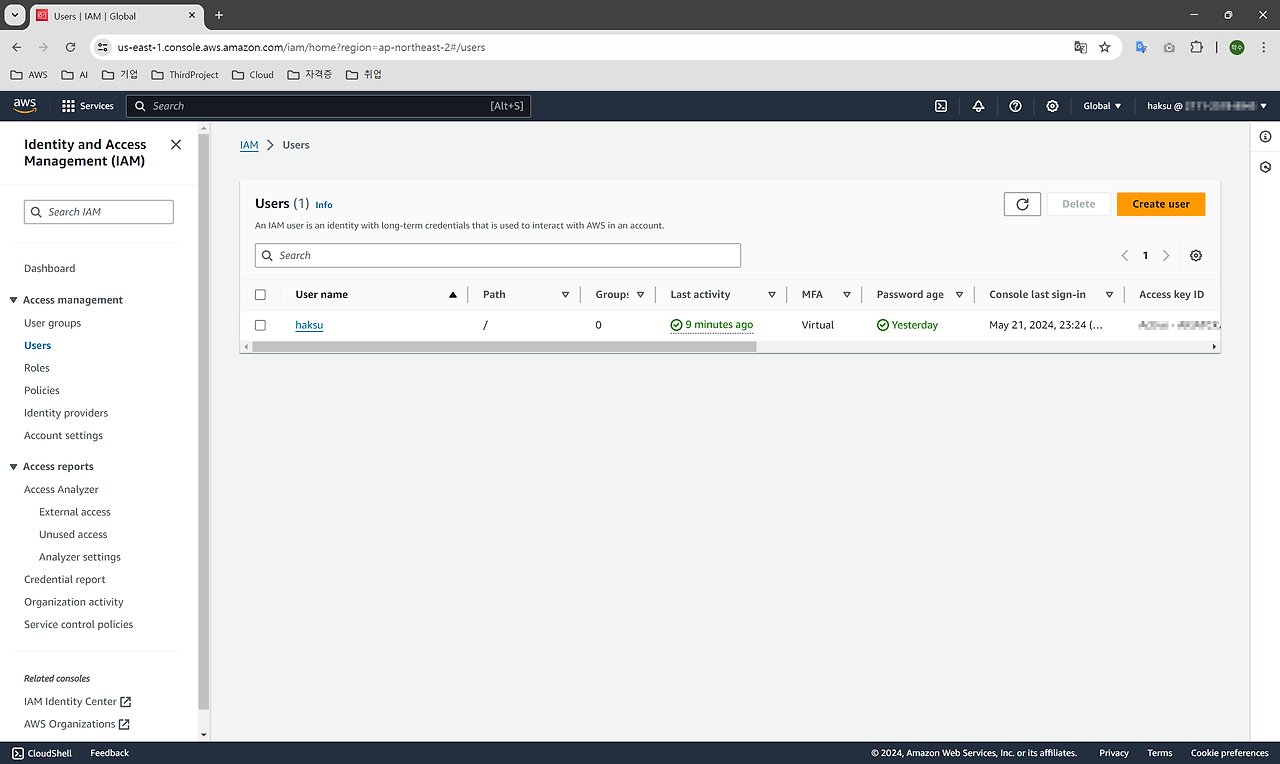
Task: Open Policies in the sidebar
Action: tap(42, 390)
